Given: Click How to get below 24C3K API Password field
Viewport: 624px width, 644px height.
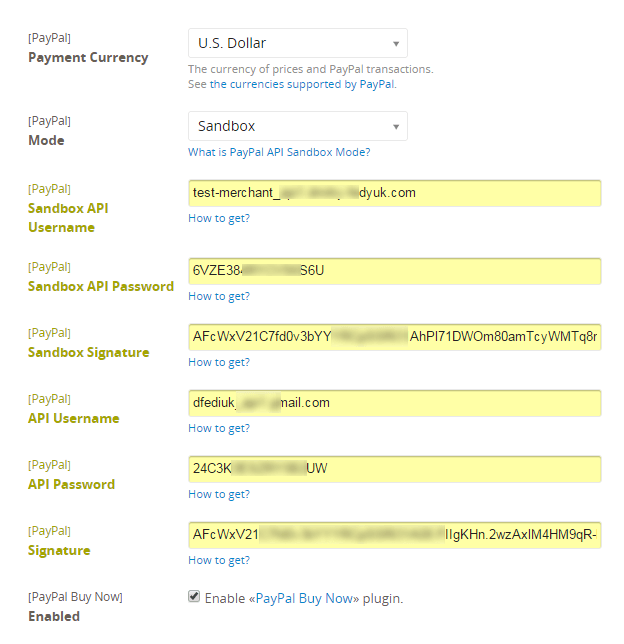Looking at the screenshot, I should coord(219,494).
